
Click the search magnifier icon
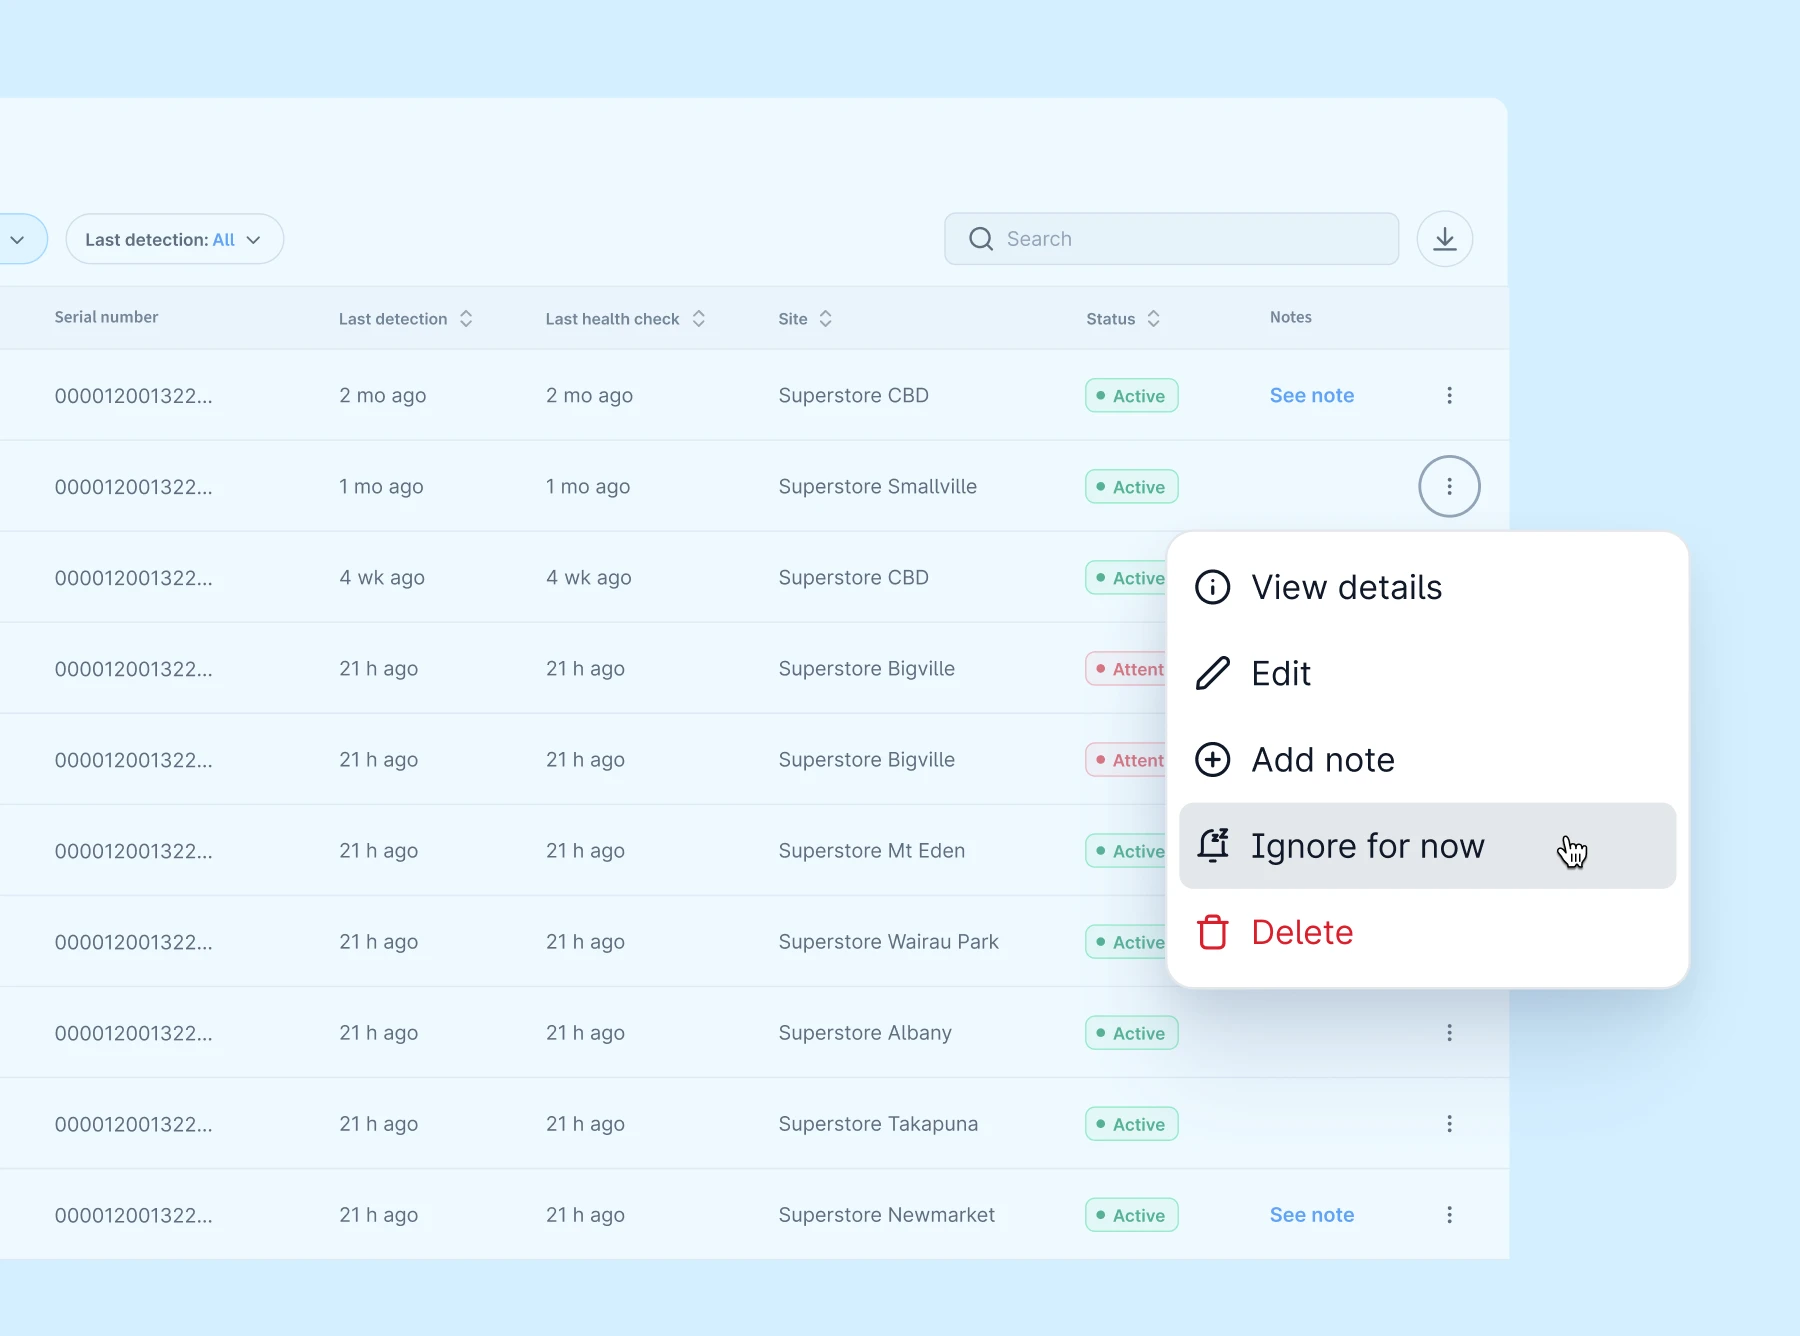pyautogui.click(x=981, y=239)
